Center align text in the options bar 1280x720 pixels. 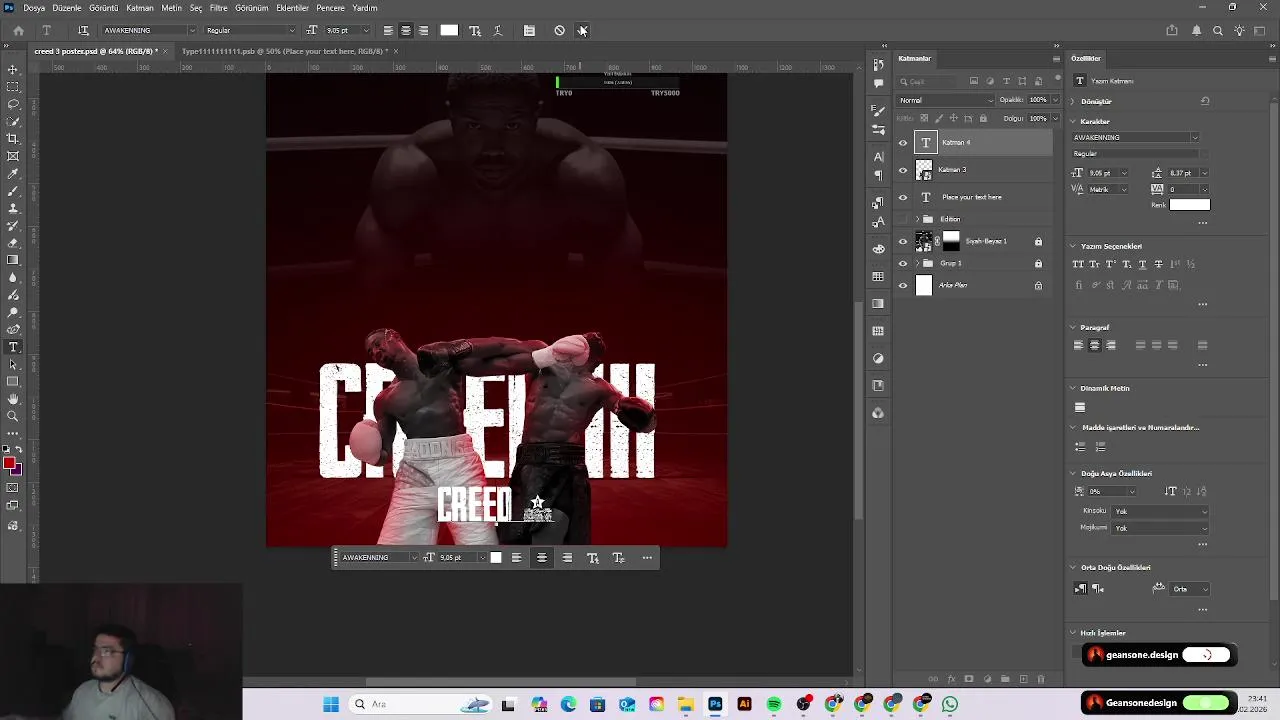point(405,30)
